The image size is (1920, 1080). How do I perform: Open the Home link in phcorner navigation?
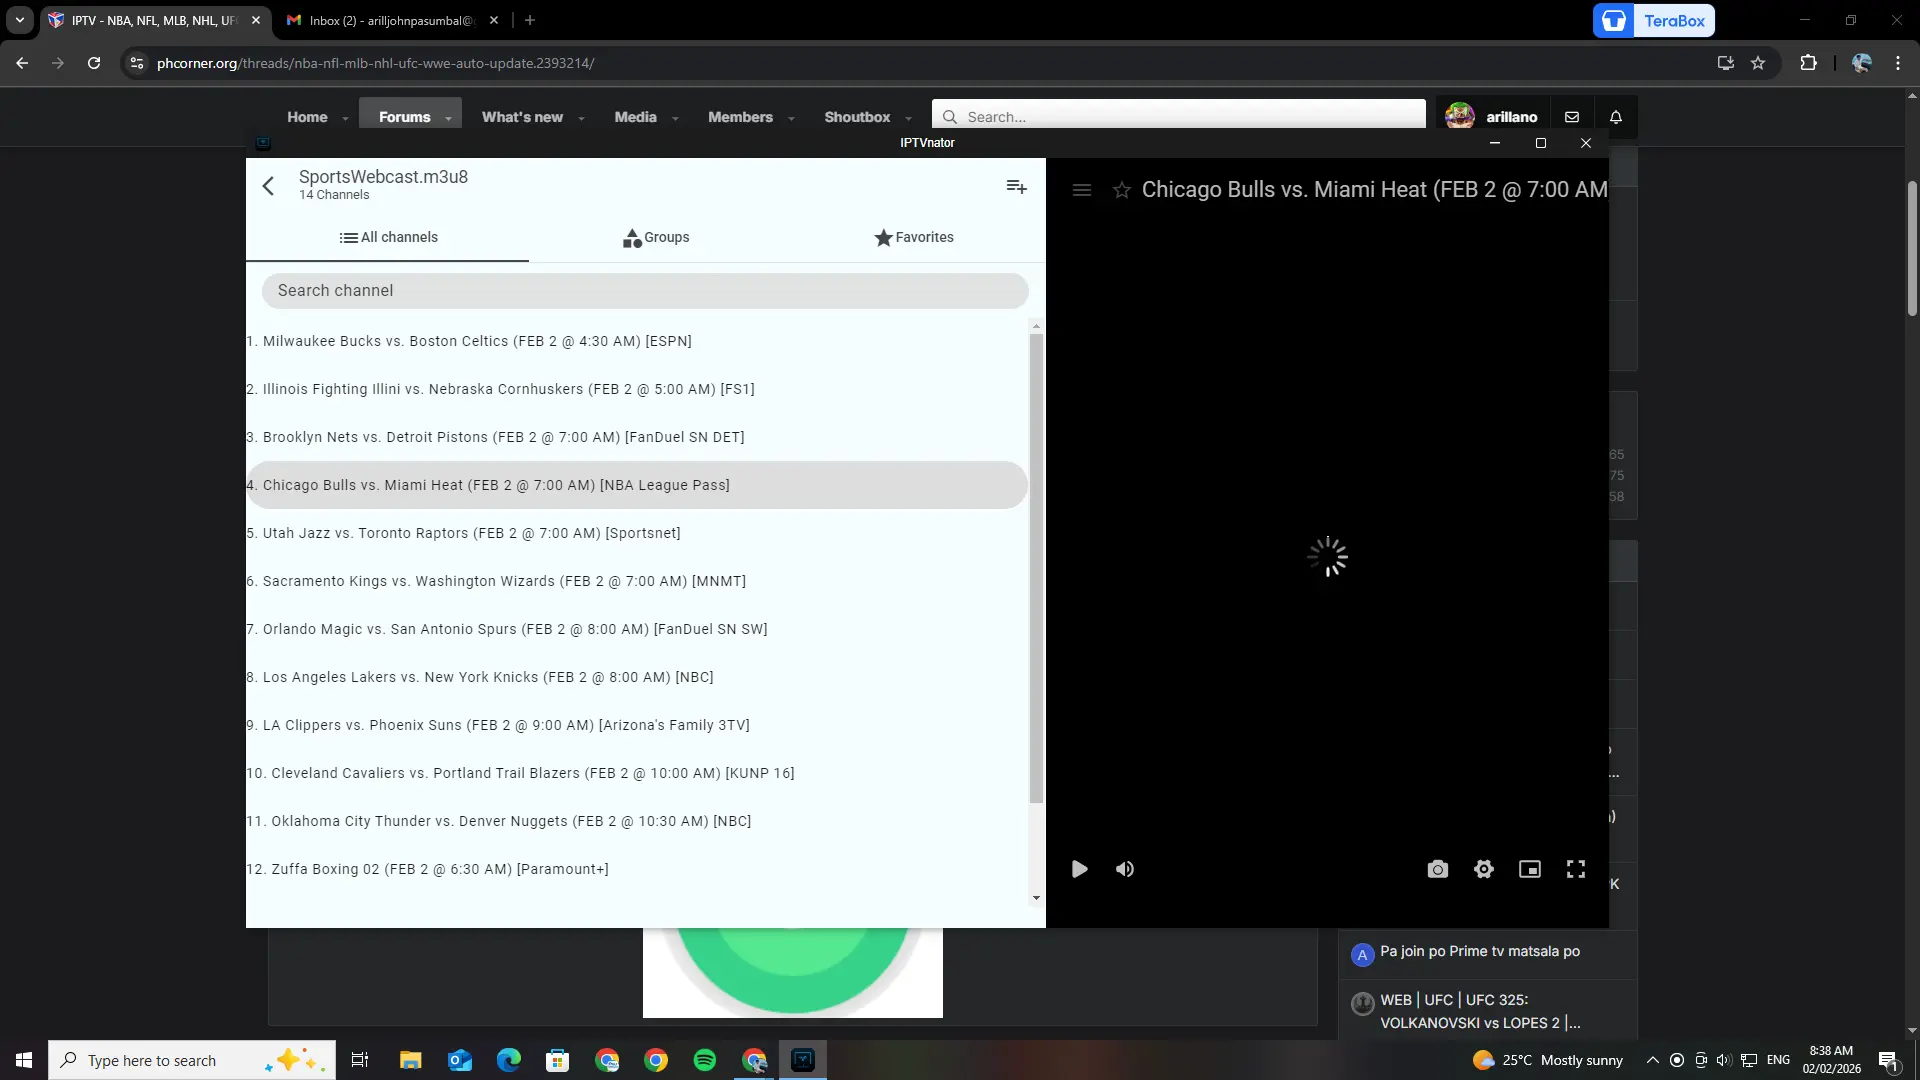[307, 117]
